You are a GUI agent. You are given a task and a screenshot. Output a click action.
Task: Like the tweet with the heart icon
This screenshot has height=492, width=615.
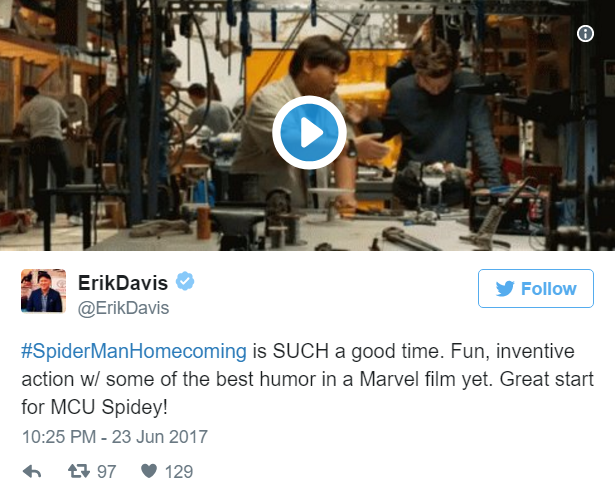pos(149,471)
